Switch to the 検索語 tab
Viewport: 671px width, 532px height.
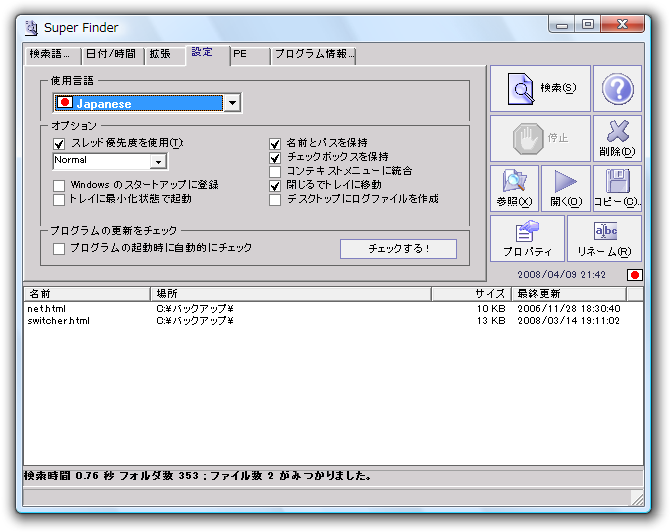coord(53,56)
